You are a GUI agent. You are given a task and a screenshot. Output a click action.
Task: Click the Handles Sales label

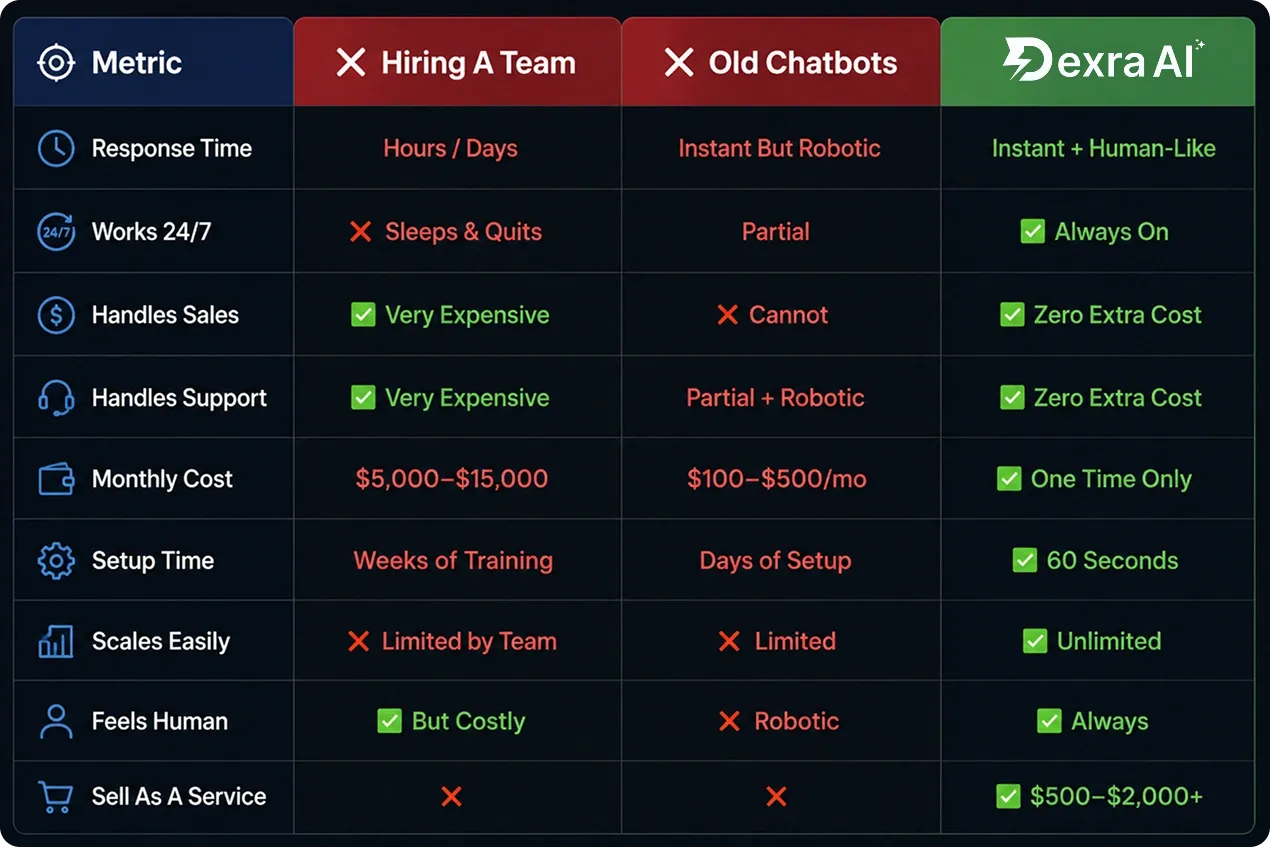[165, 315]
